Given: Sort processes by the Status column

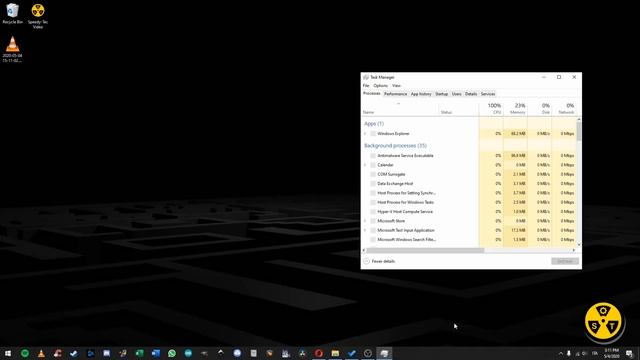Looking at the screenshot, I should pos(459,108).
